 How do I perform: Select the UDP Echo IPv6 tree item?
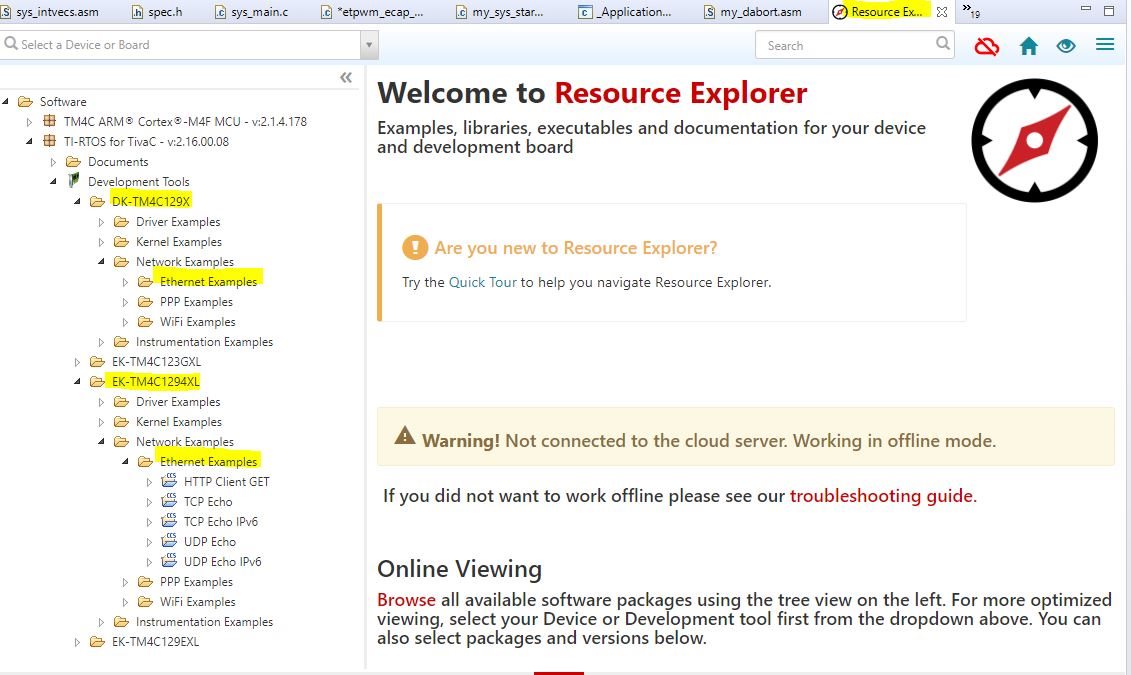pyautogui.click(x=222, y=561)
